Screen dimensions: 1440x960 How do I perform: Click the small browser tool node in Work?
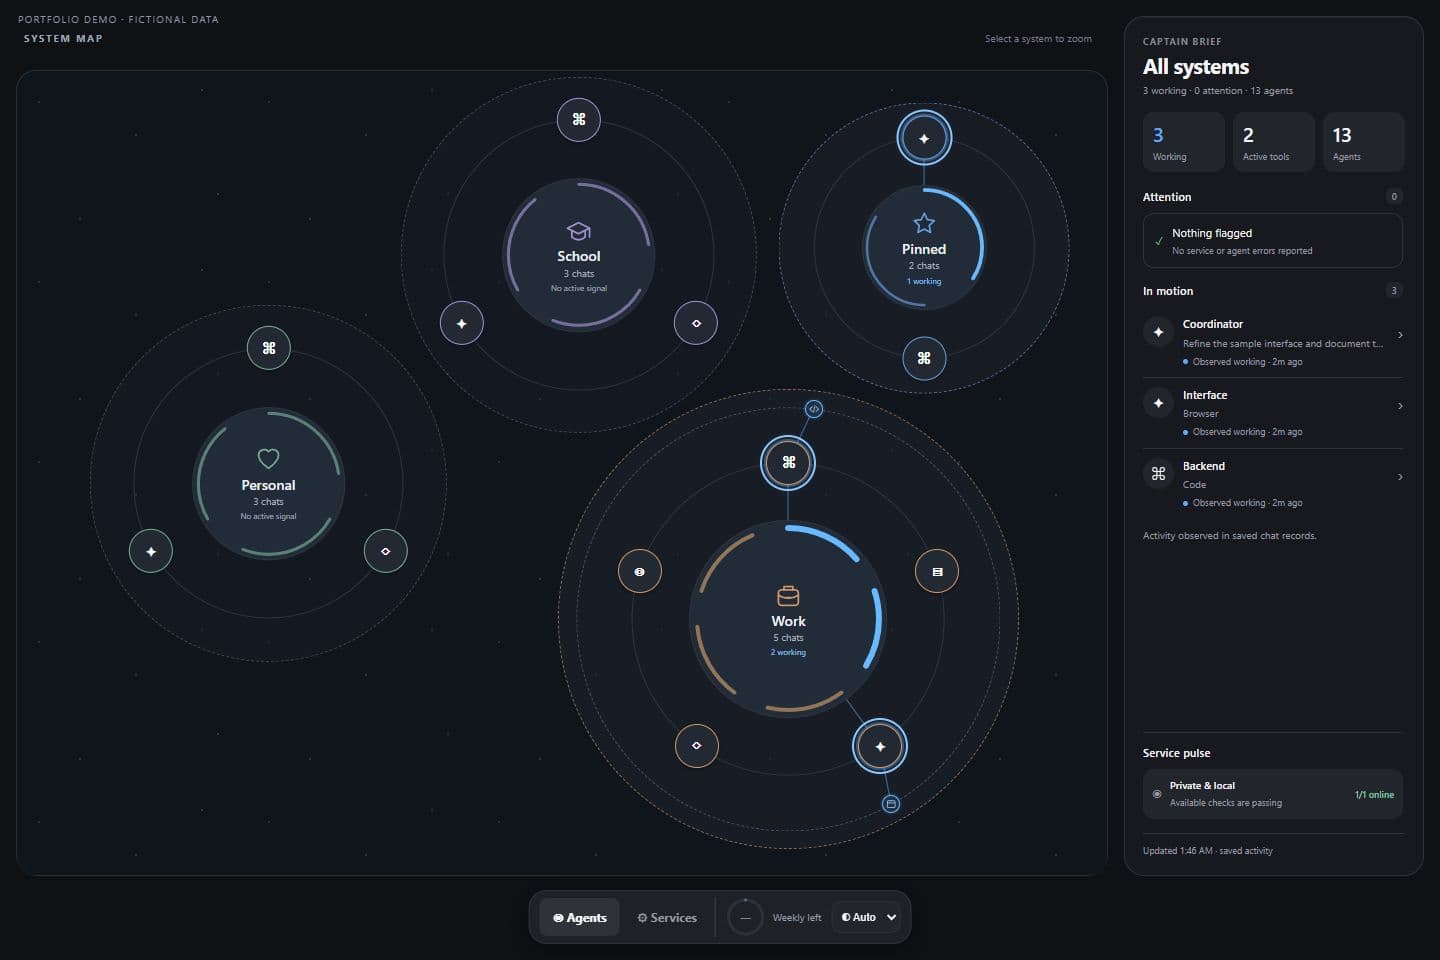pyautogui.click(x=891, y=804)
